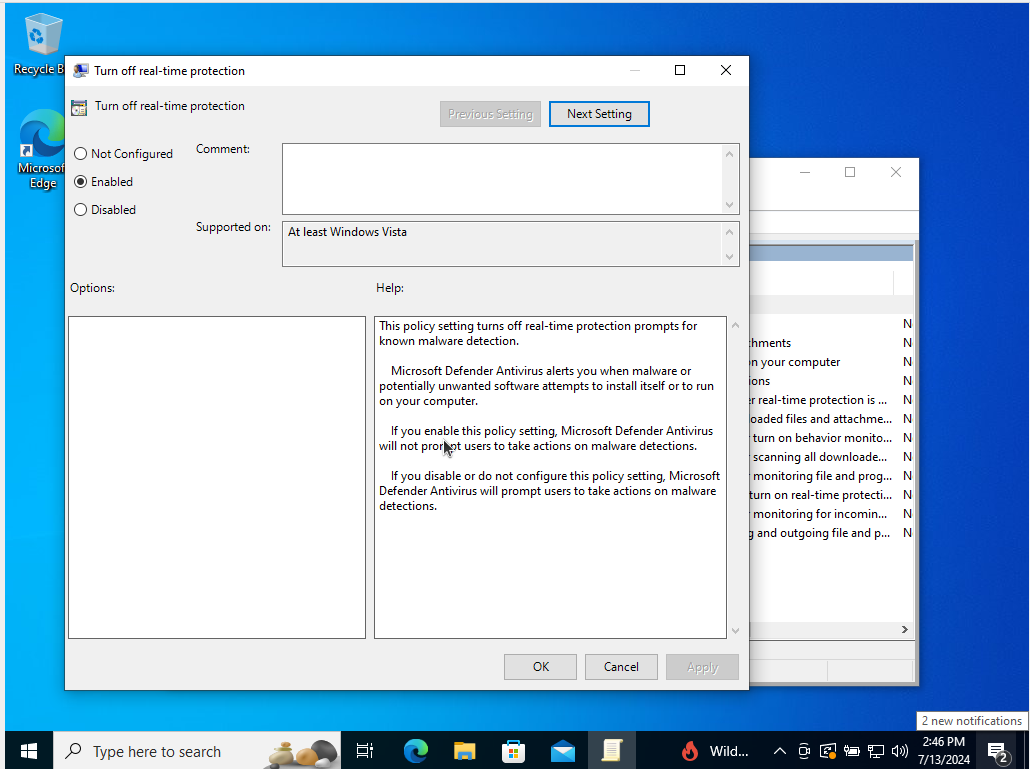Cancel the policy dialog

(621, 667)
